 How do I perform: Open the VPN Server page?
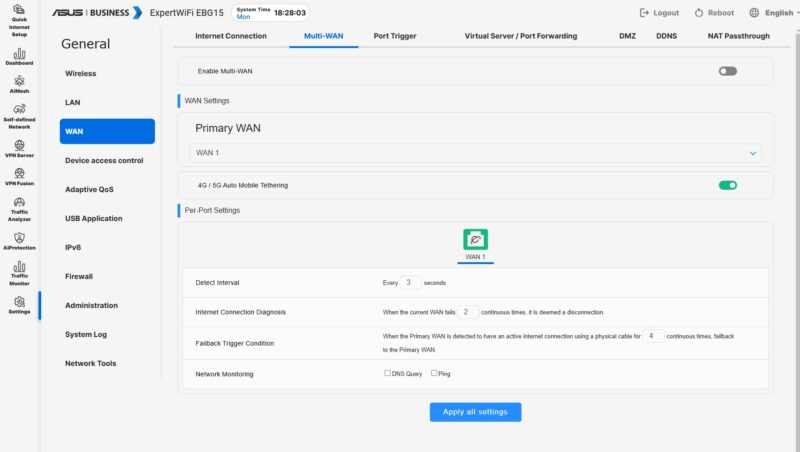point(19,149)
